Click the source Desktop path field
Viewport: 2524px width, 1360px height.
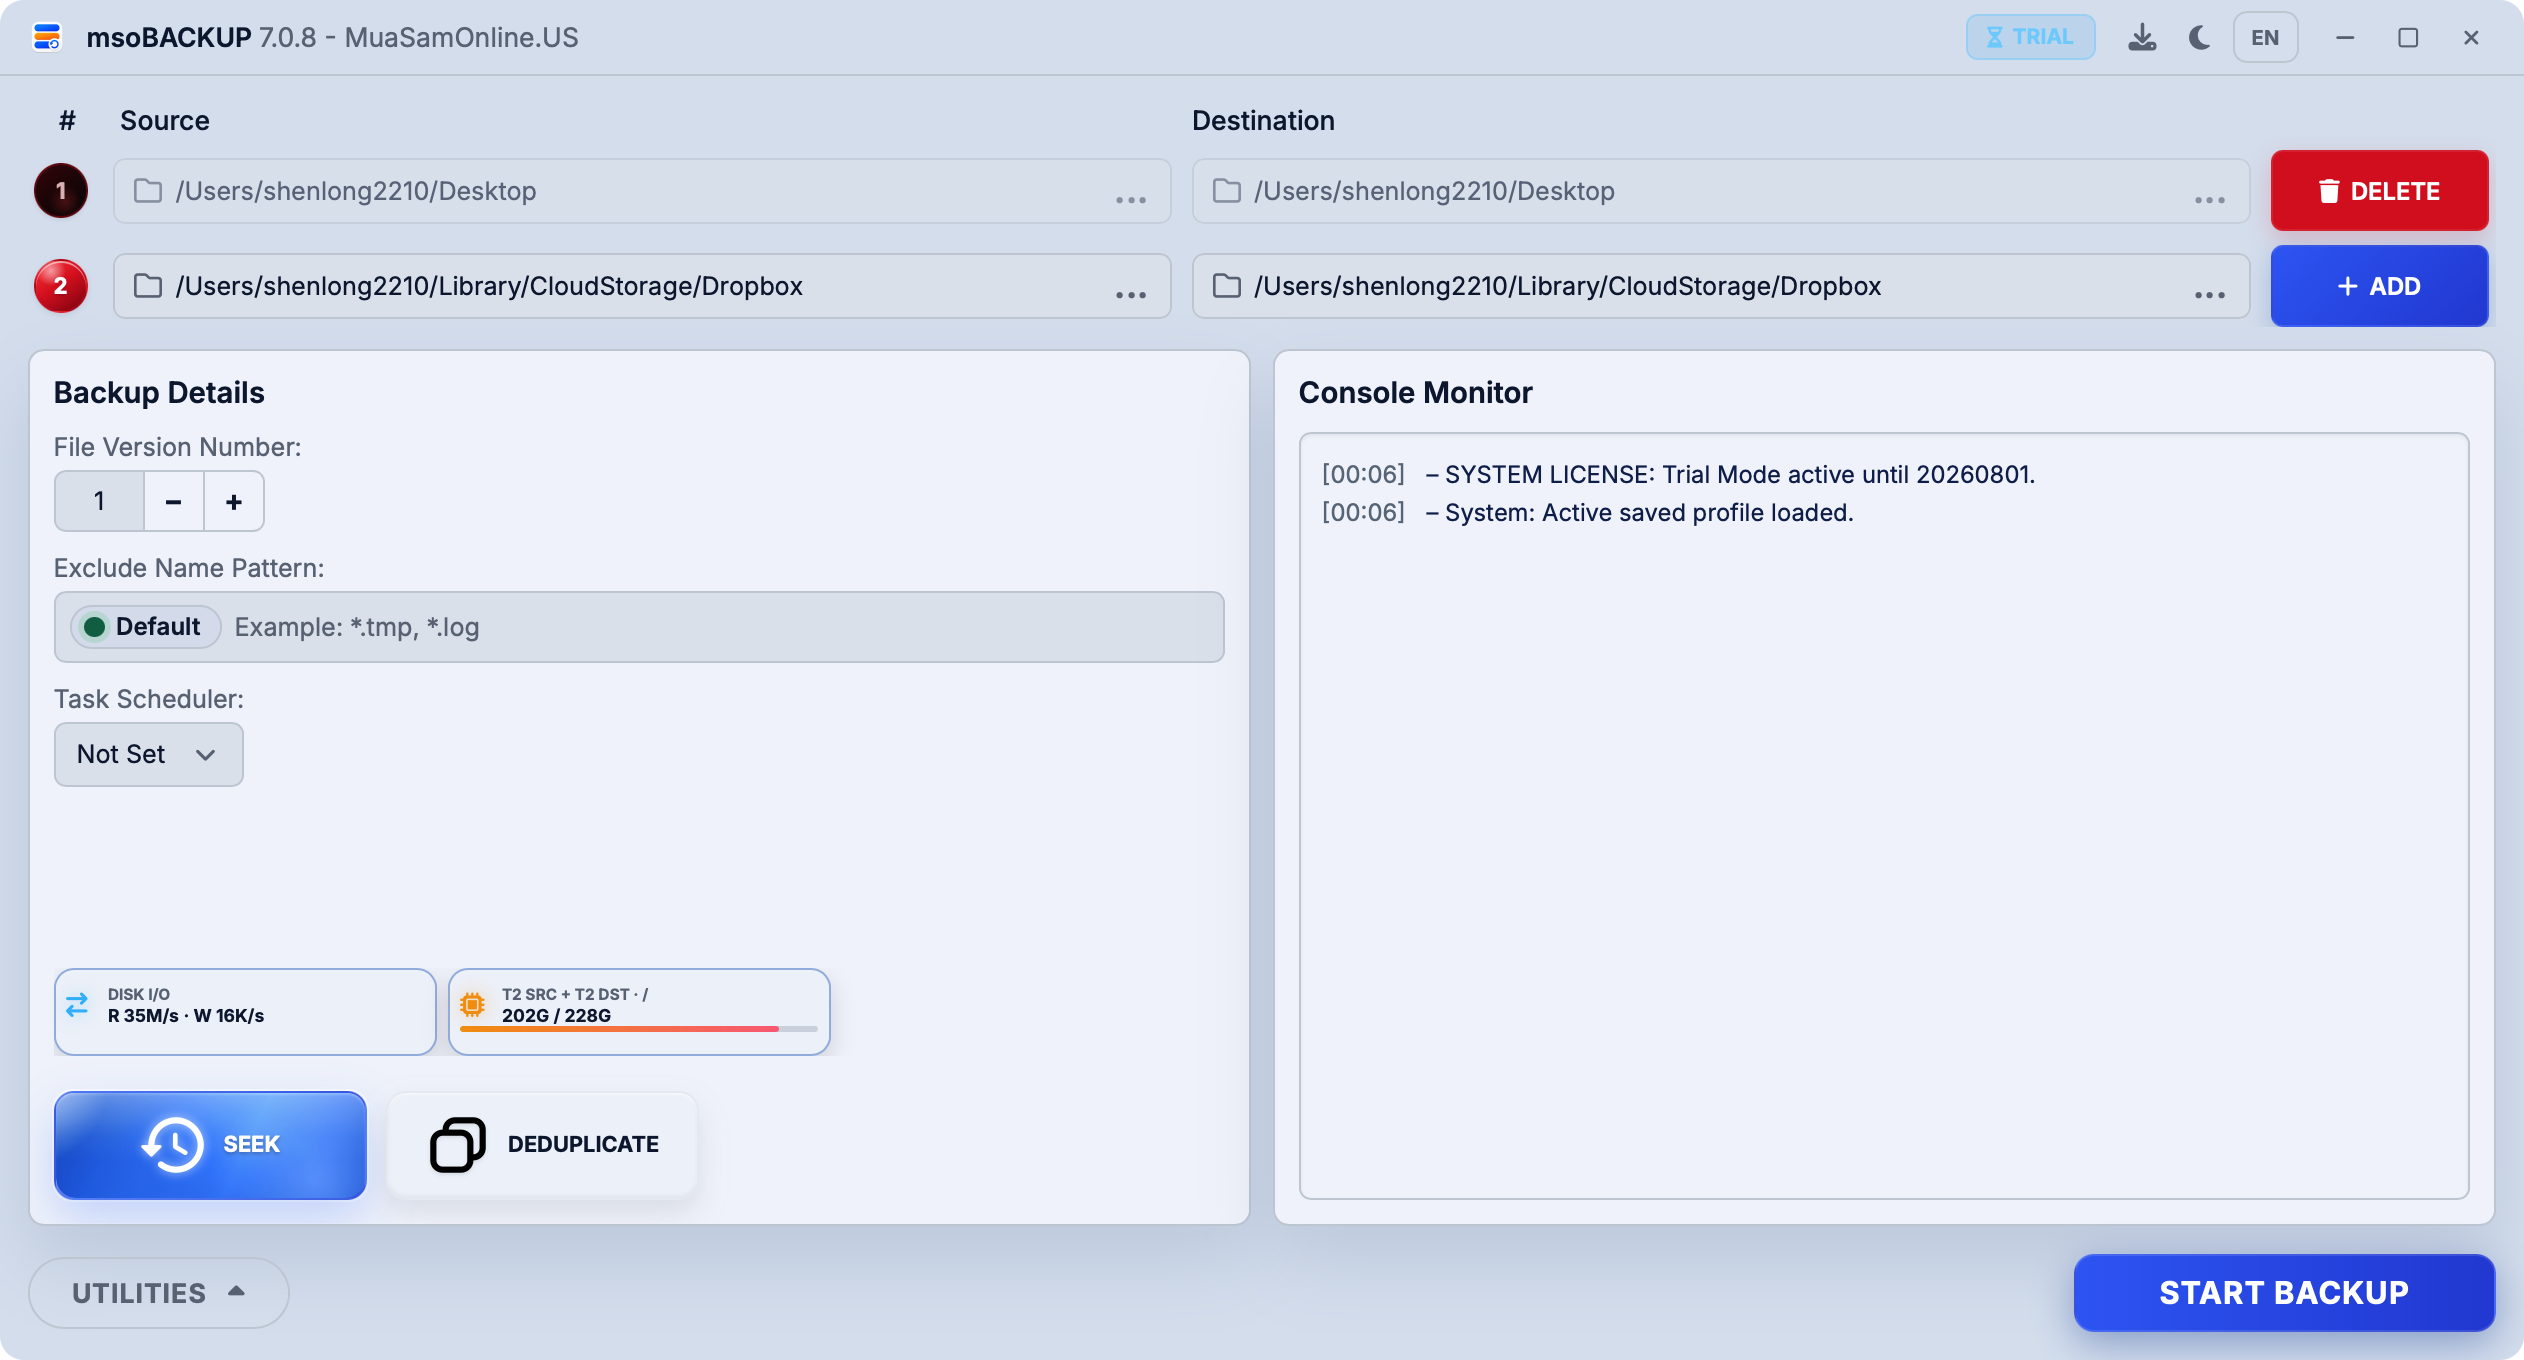pyautogui.click(x=642, y=190)
